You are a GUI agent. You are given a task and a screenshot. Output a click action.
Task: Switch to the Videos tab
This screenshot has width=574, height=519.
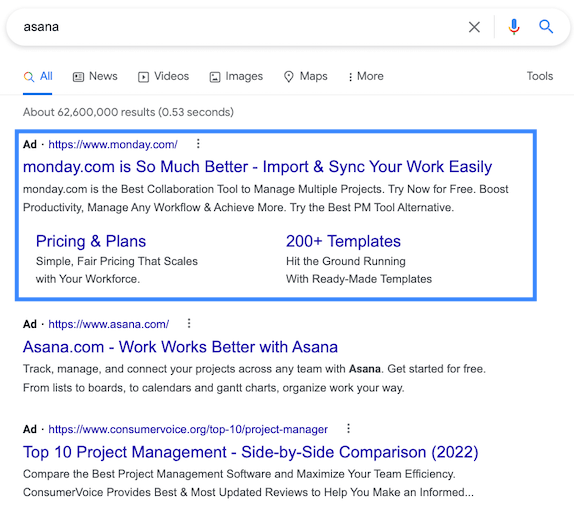point(163,76)
